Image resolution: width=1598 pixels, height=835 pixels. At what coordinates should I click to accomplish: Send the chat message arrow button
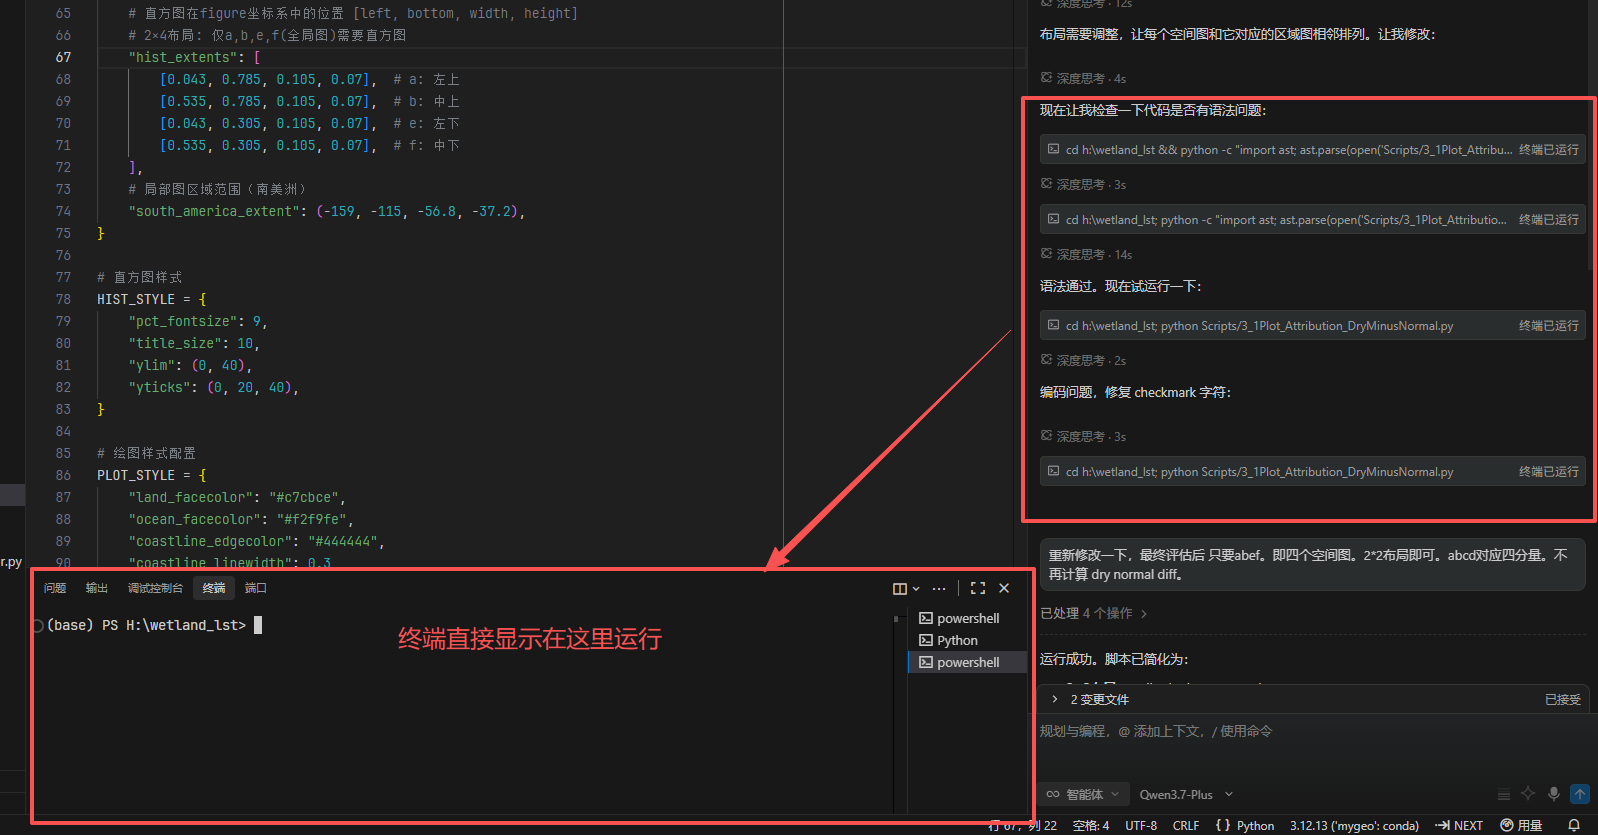click(1580, 794)
